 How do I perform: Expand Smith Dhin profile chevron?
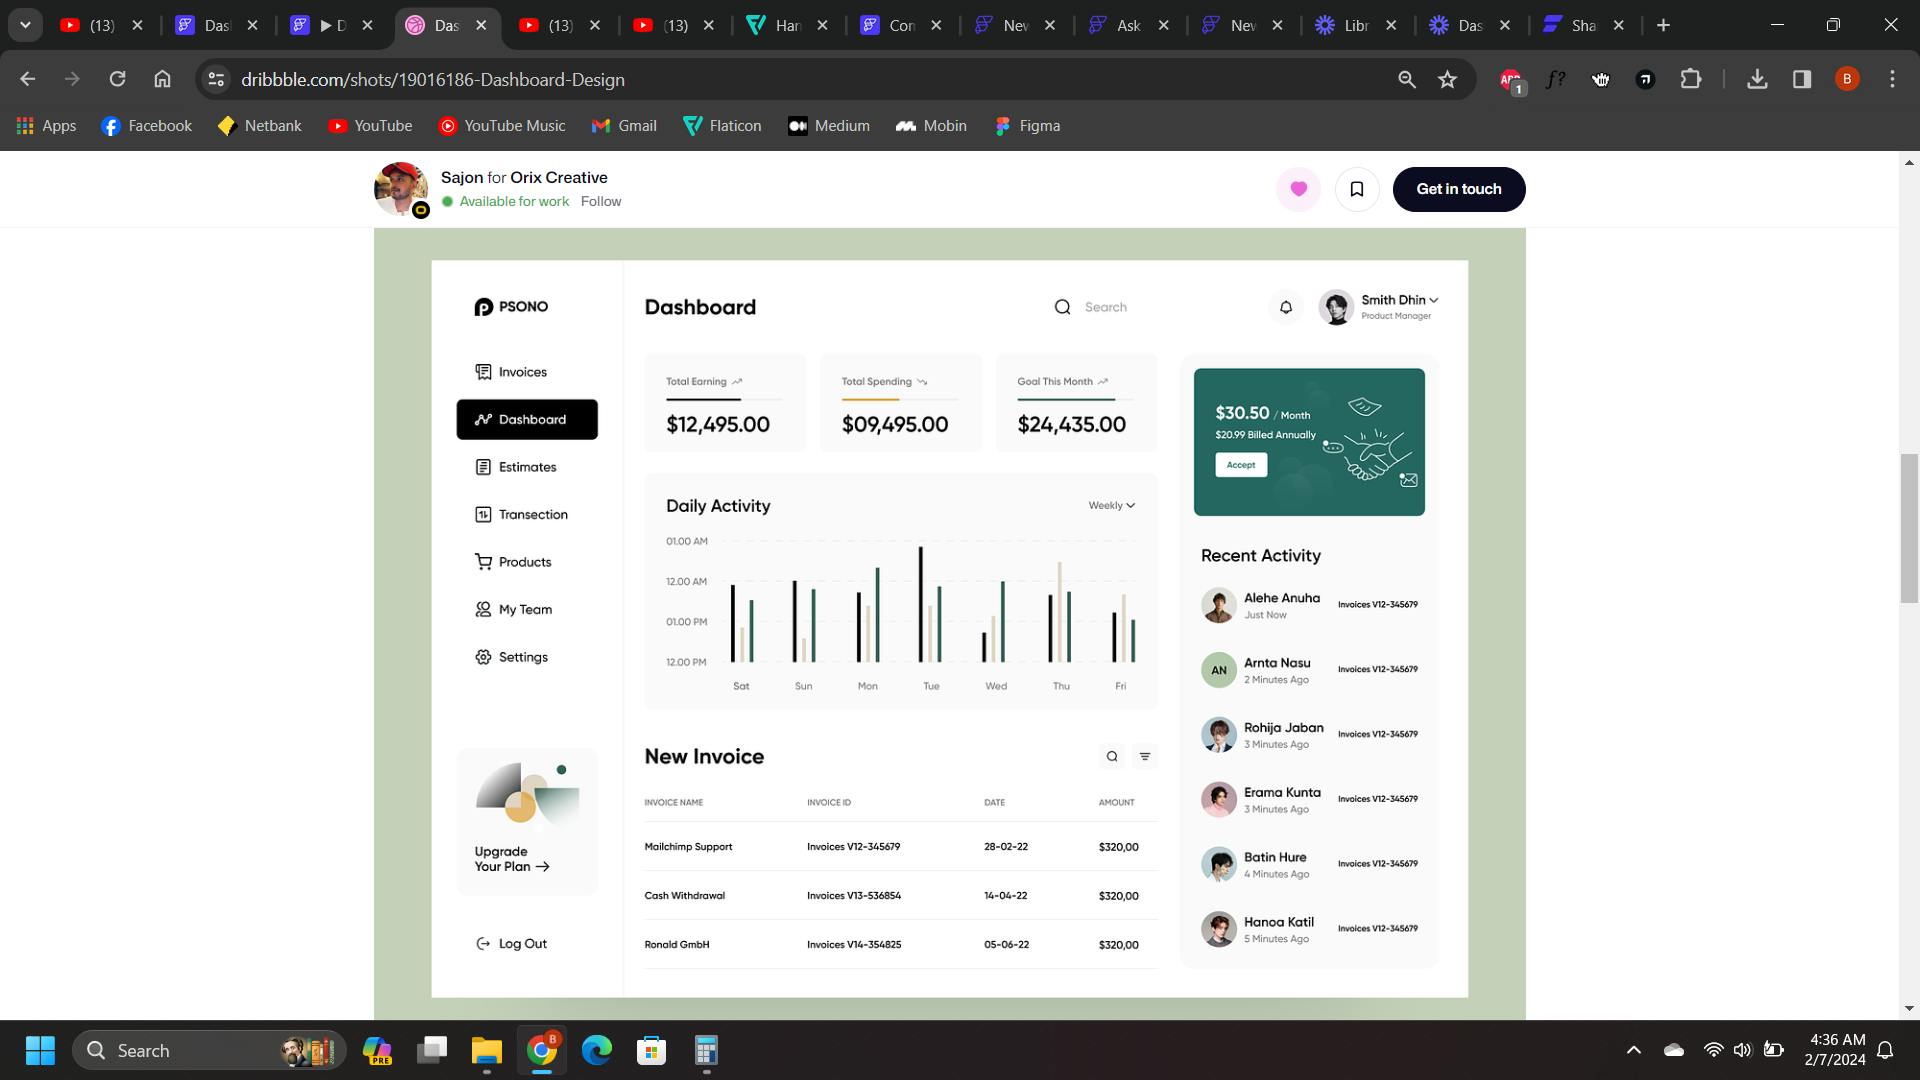[1434, 300]
